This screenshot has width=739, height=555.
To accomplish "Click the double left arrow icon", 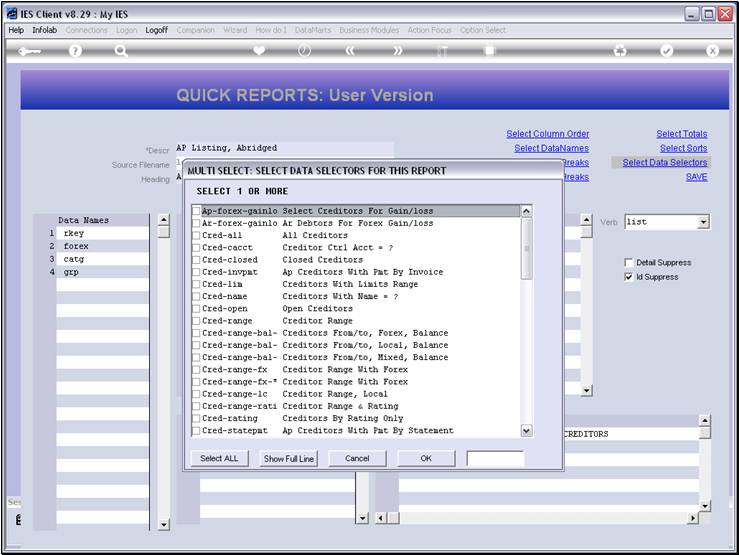I will (350, 50).
